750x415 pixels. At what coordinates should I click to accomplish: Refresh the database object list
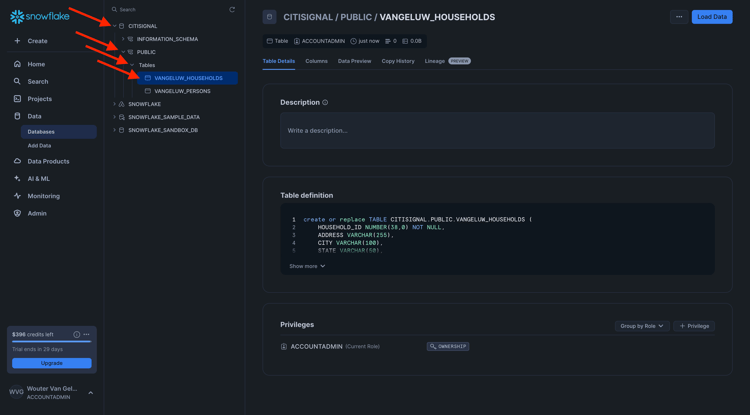point(232,10)
